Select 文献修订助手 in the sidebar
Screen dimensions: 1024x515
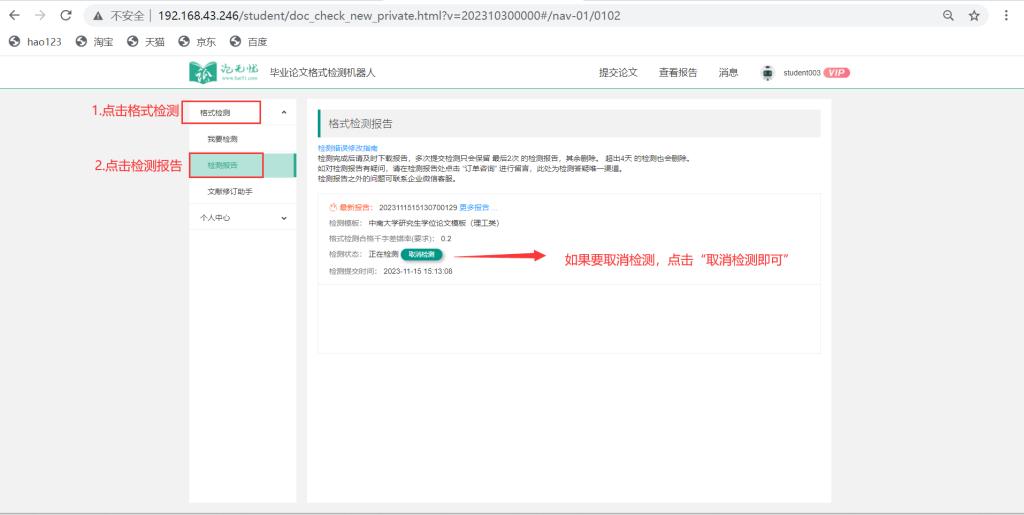(x=229, y=191)
